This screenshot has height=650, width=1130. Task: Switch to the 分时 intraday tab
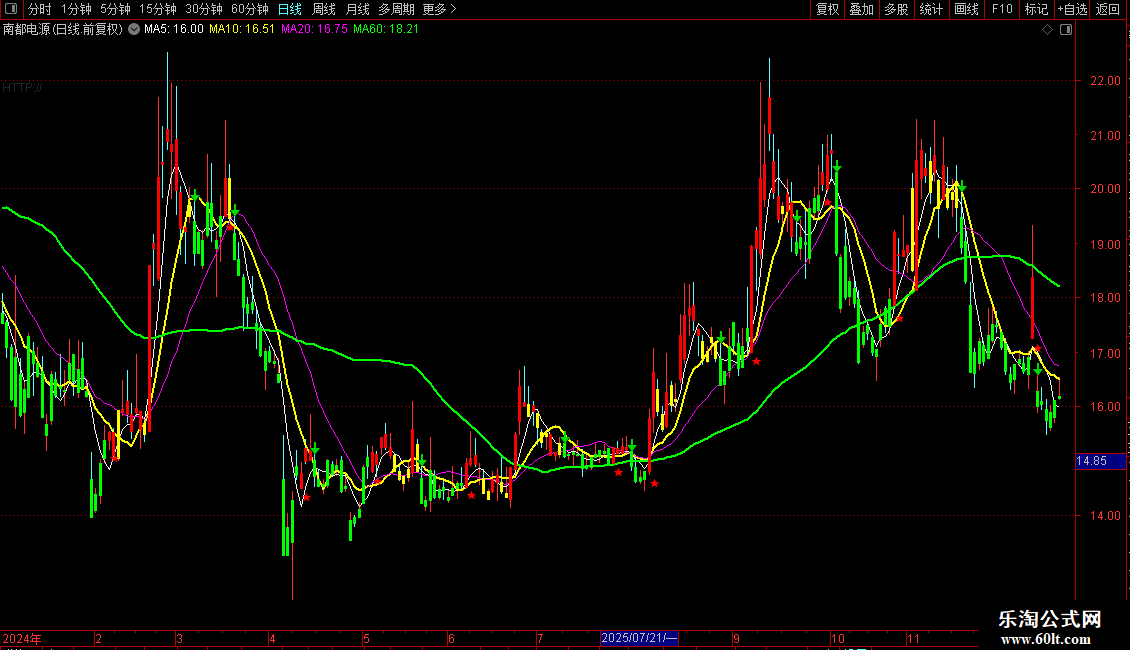(x=39, y=9)
